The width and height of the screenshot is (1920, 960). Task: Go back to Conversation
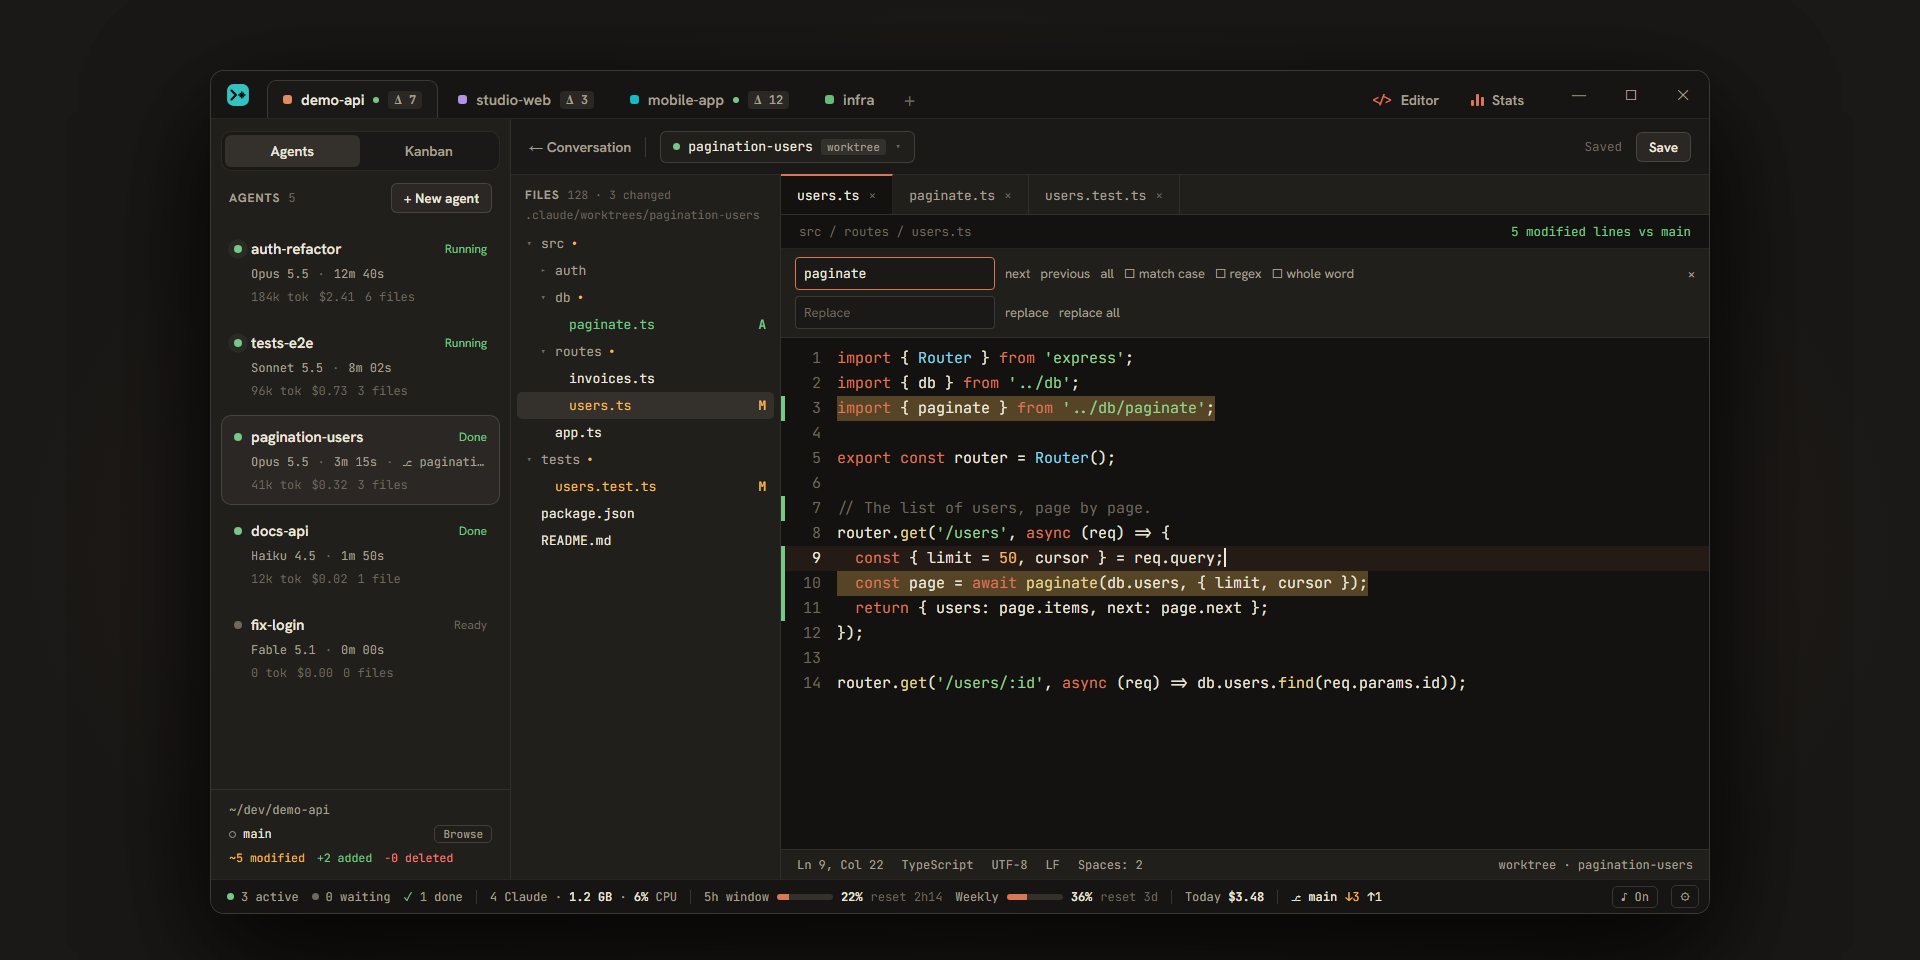coord(580,147)
